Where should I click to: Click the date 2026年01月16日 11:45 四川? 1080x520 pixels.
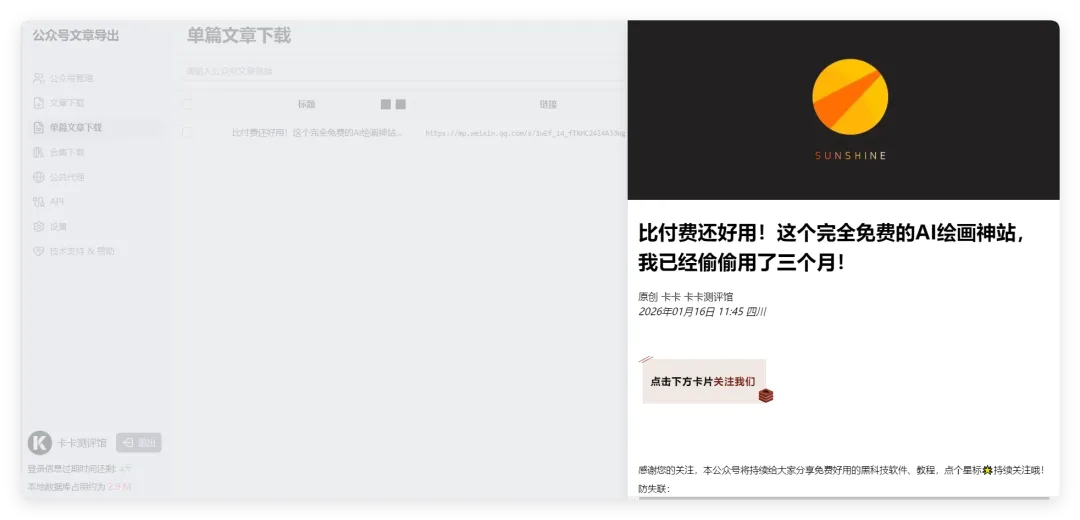(703, 312)
